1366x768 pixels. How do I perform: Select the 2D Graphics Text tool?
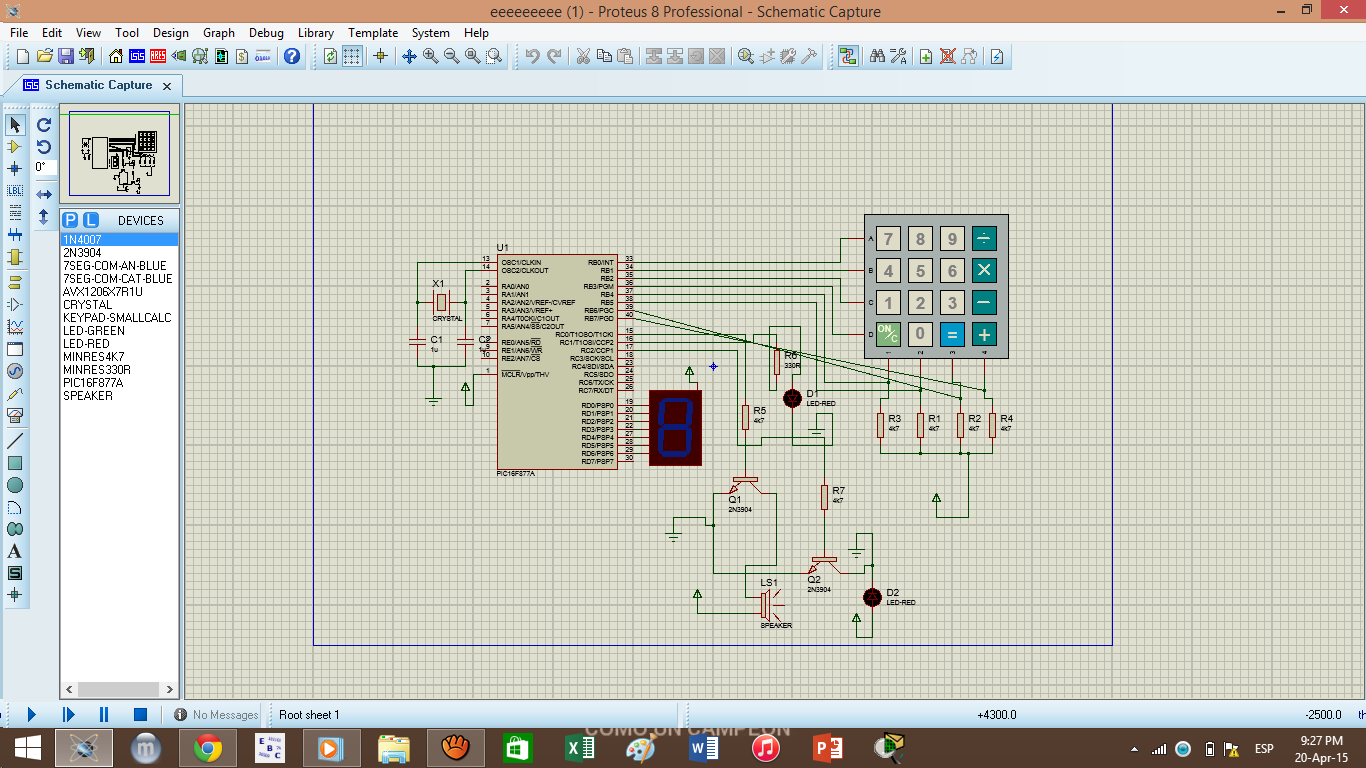click(x=15, y=551)
